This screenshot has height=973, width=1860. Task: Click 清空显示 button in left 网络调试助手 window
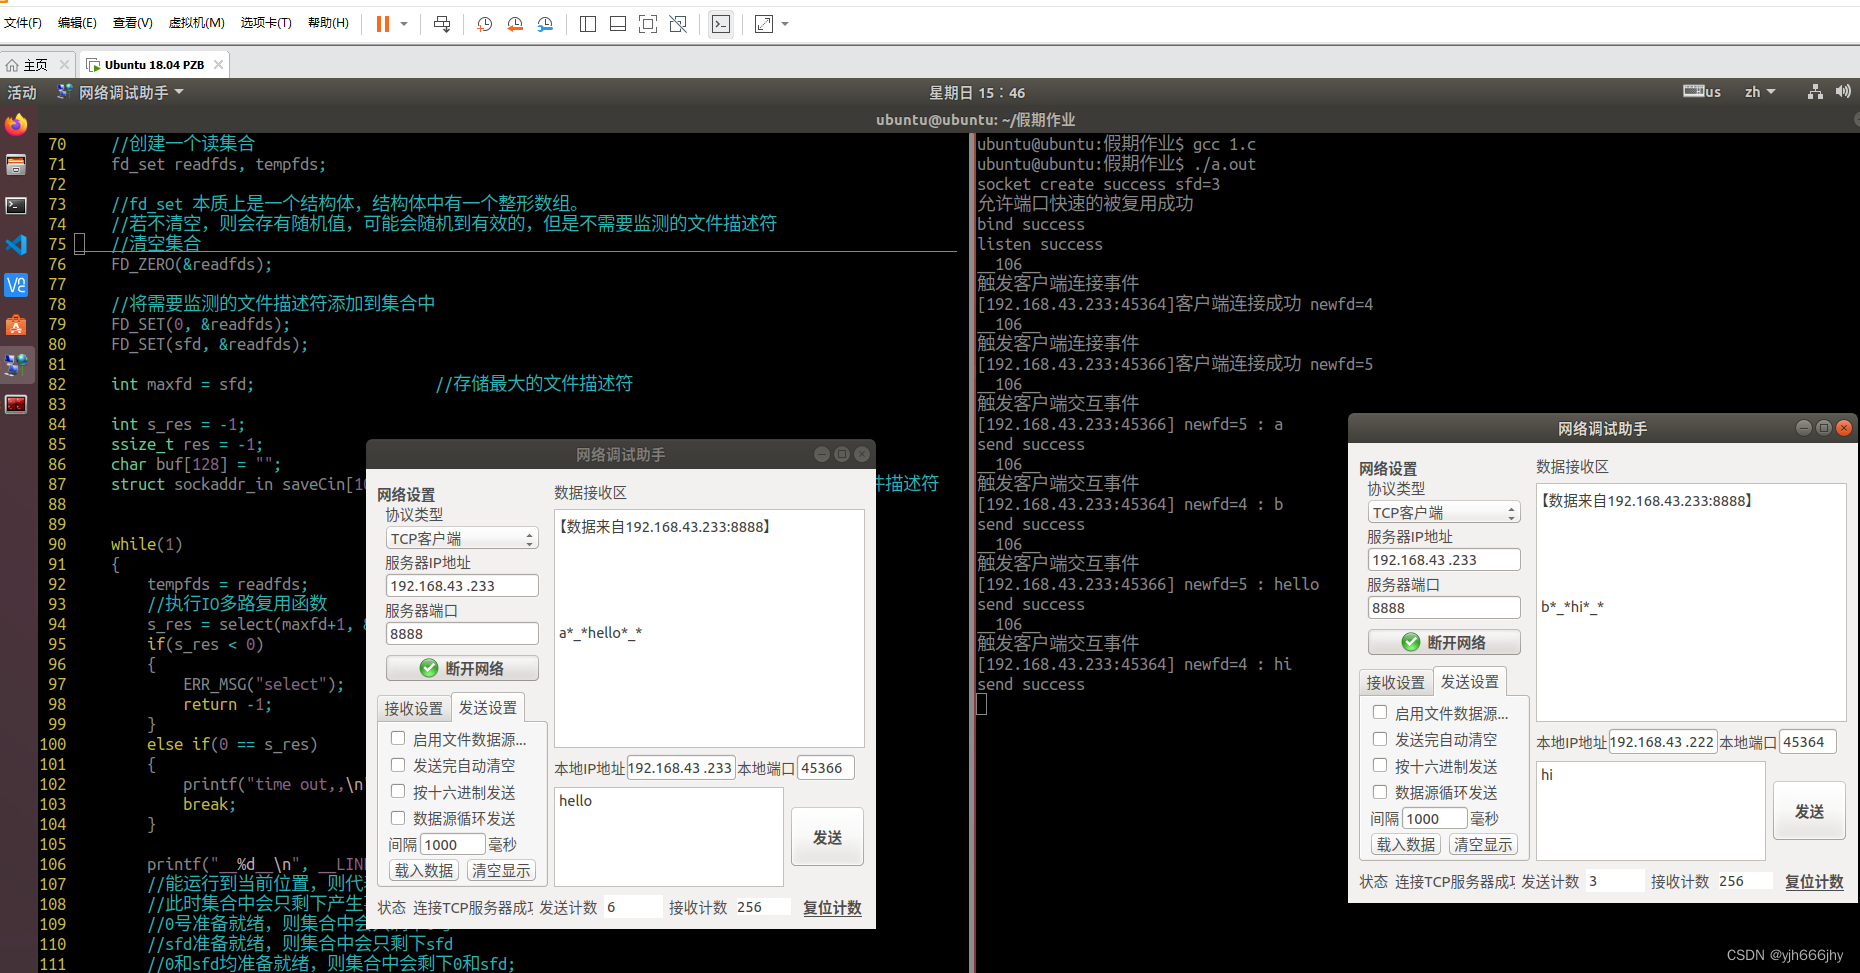click(x=502, y=871)
